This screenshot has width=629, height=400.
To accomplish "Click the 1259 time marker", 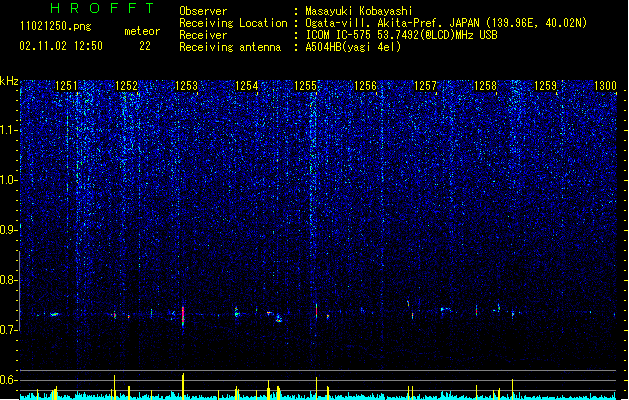I will (546, 86).
